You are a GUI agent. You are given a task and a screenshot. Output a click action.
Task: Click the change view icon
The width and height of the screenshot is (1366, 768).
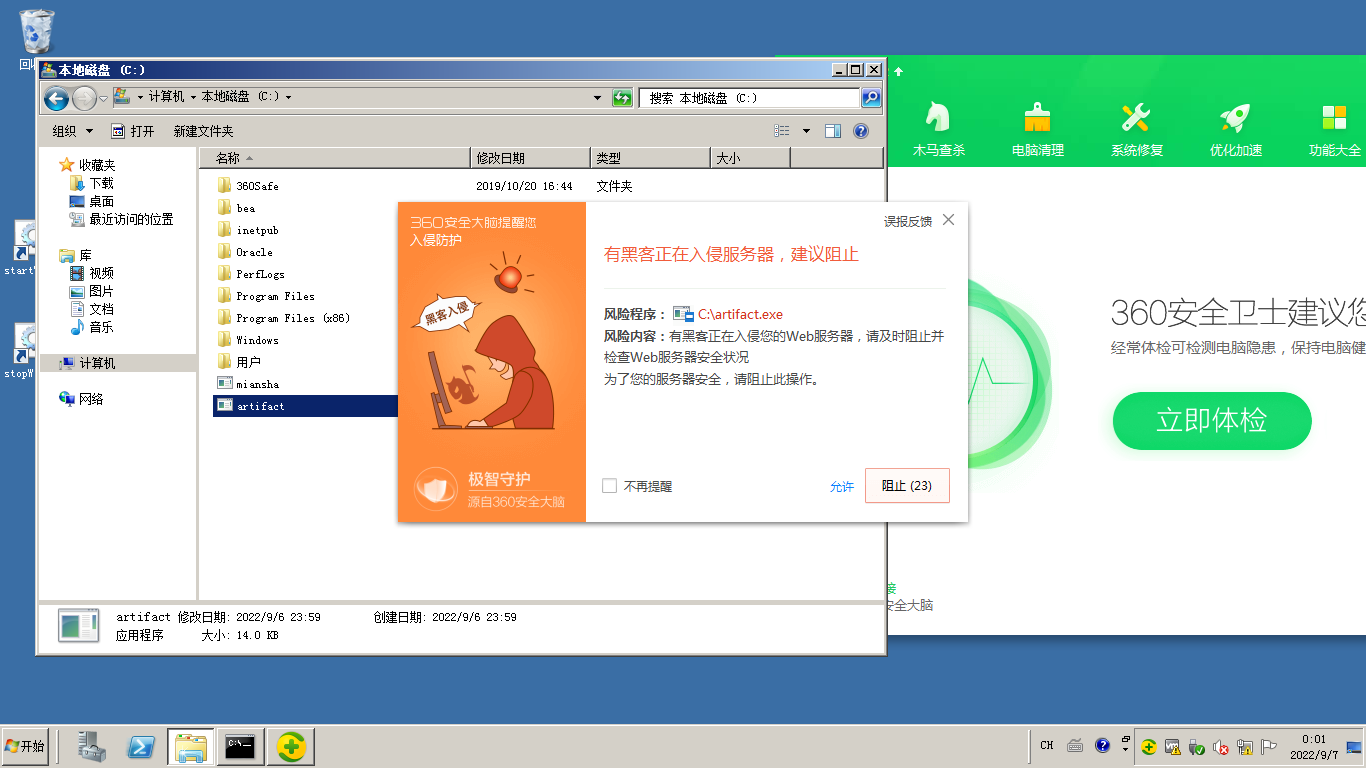point(782,131)
